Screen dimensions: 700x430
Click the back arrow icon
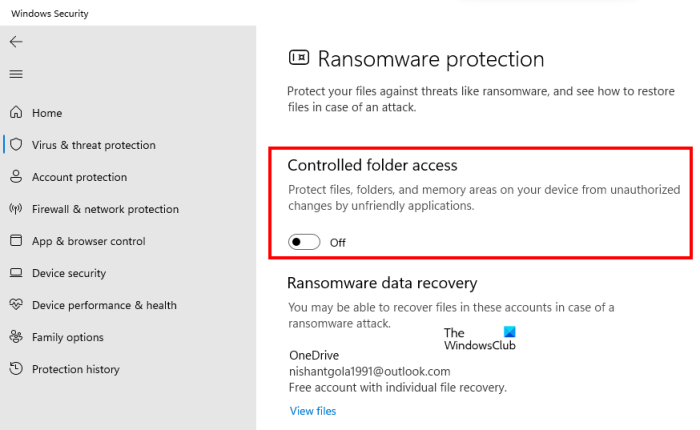coord(16,42)
